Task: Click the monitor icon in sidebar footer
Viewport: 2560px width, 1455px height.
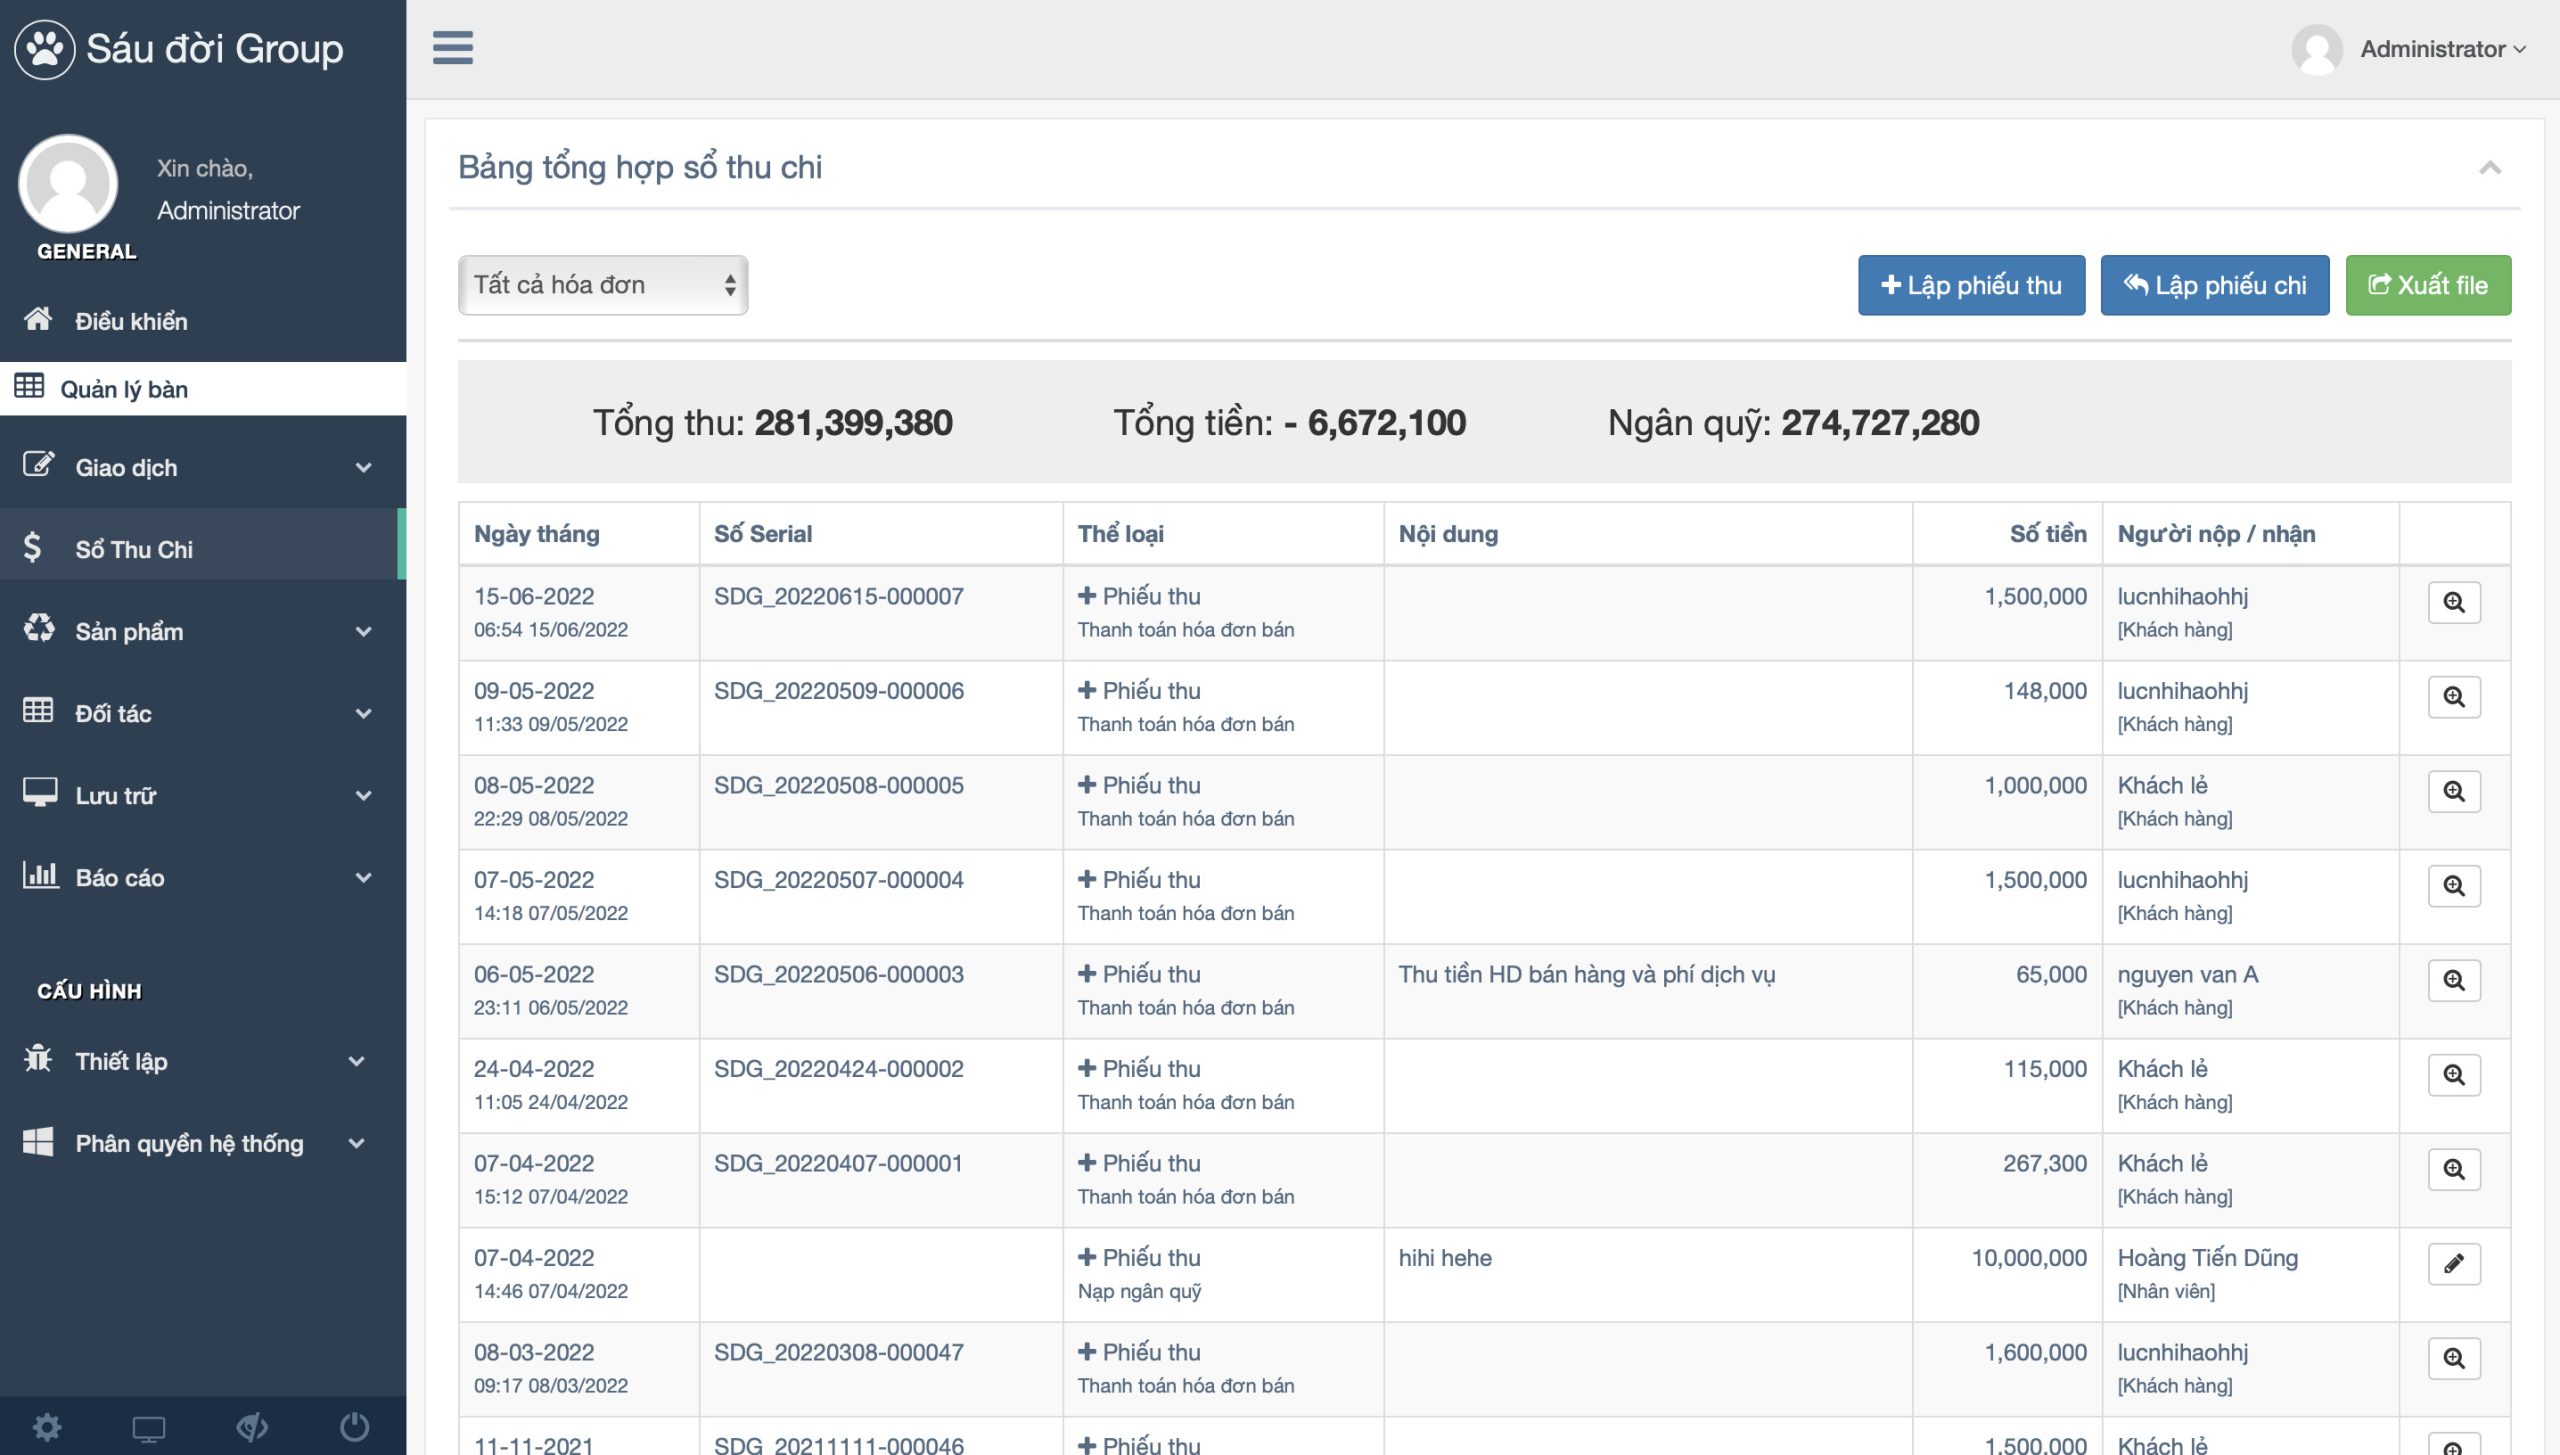Action: pos(149,1427)
